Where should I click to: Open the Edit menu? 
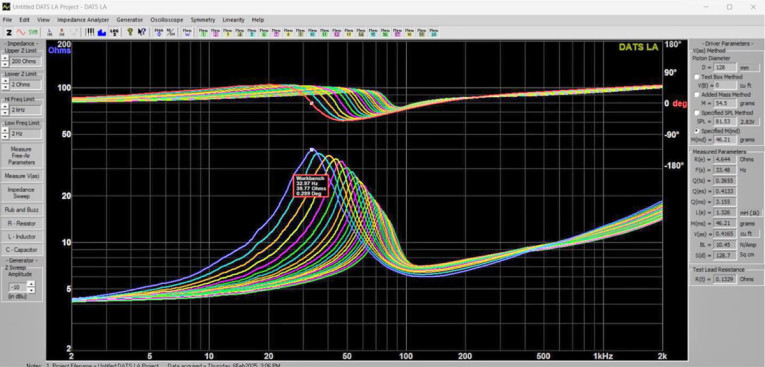point(24,20)
